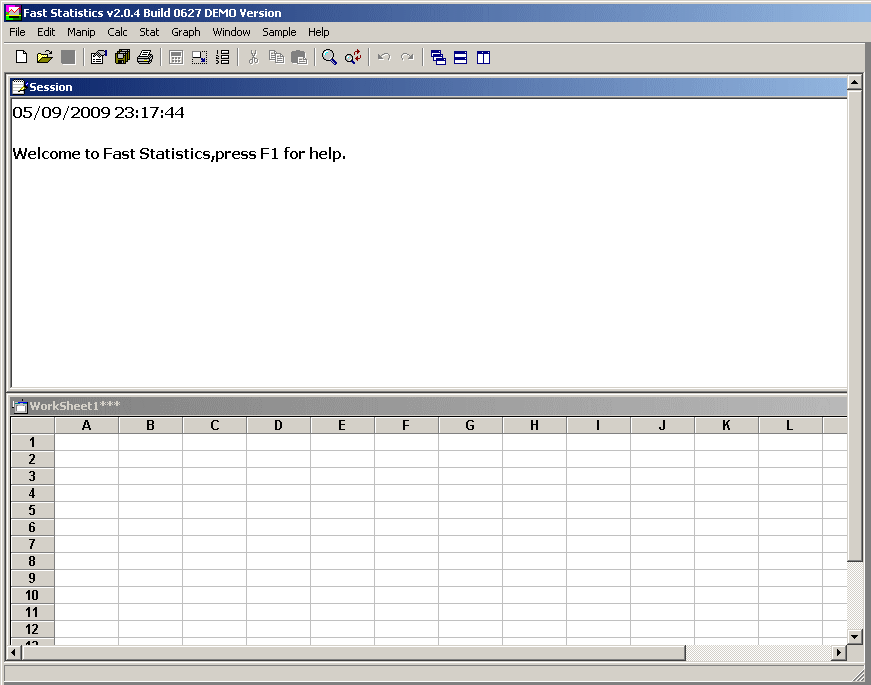Screen dimensions: 871x685
Task: Select column L header
Action: [x=790, y=426]
